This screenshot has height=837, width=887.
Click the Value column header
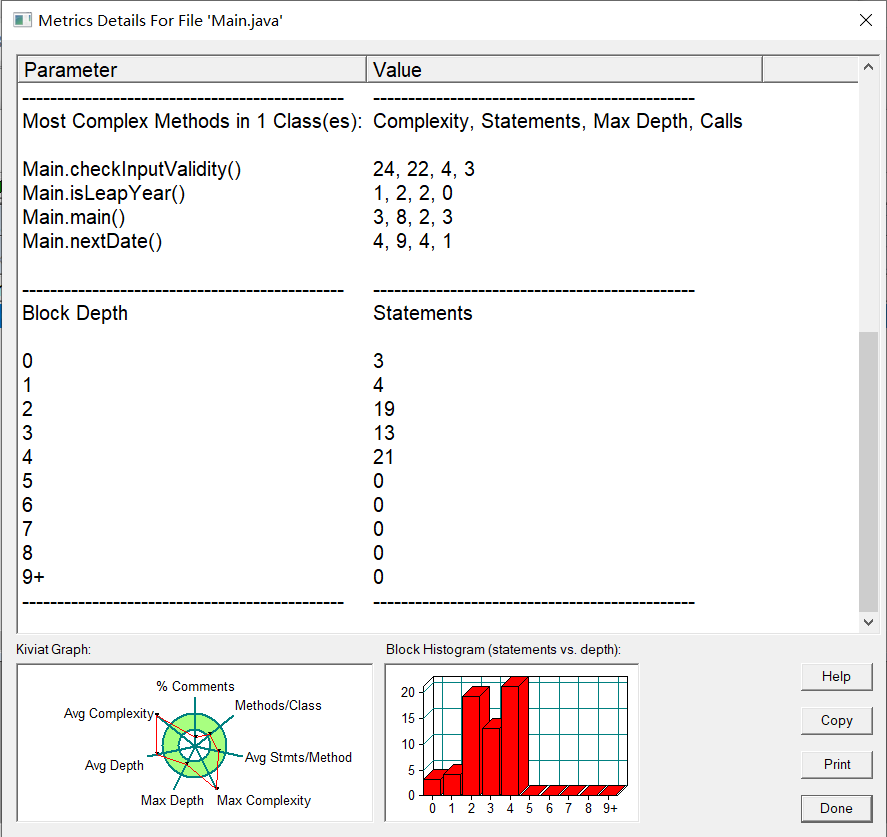pos(564,70)
